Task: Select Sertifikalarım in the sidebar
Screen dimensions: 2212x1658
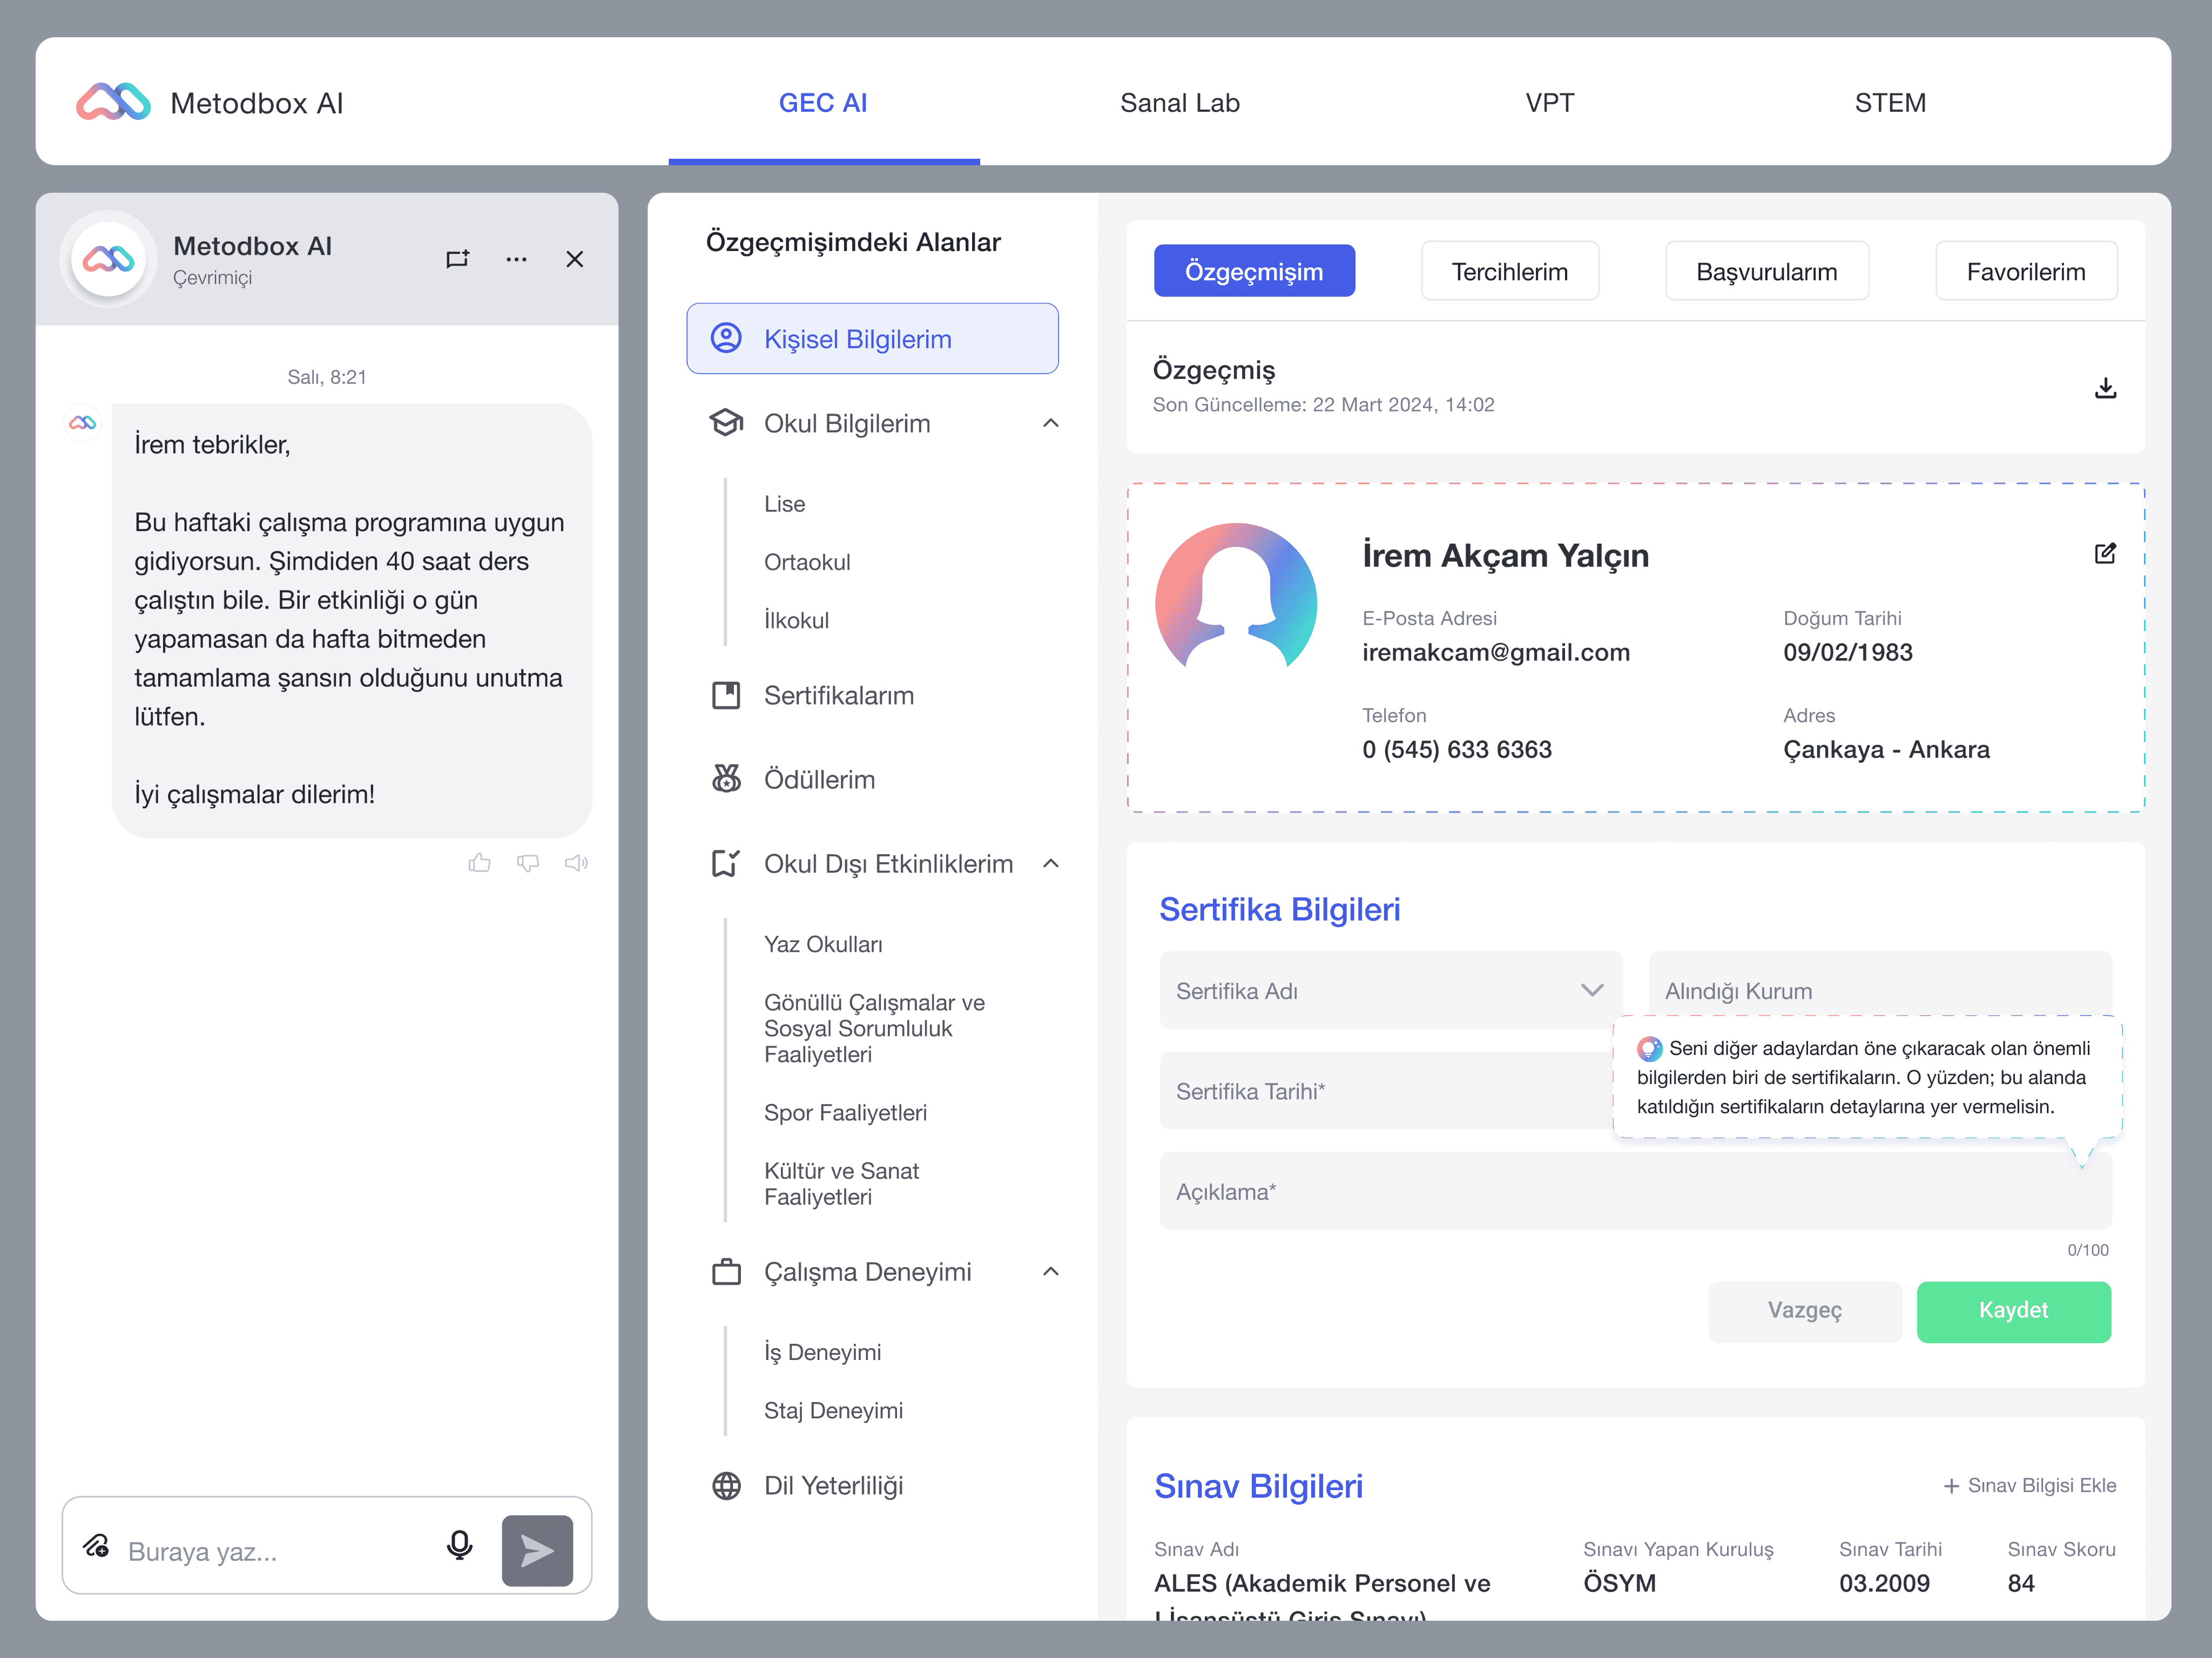Action: [838, 695]
